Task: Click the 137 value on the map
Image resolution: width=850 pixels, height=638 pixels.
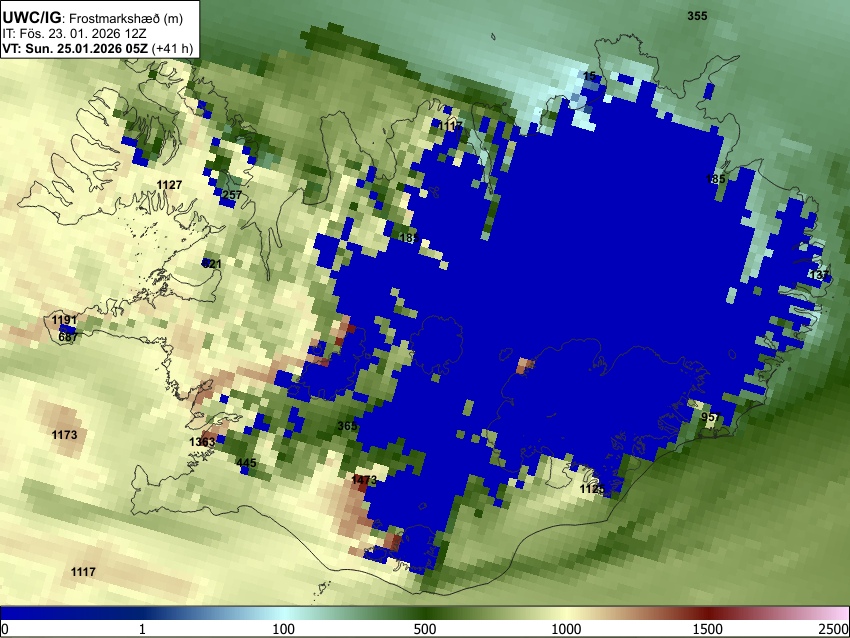Action: (x=820, y=275)
